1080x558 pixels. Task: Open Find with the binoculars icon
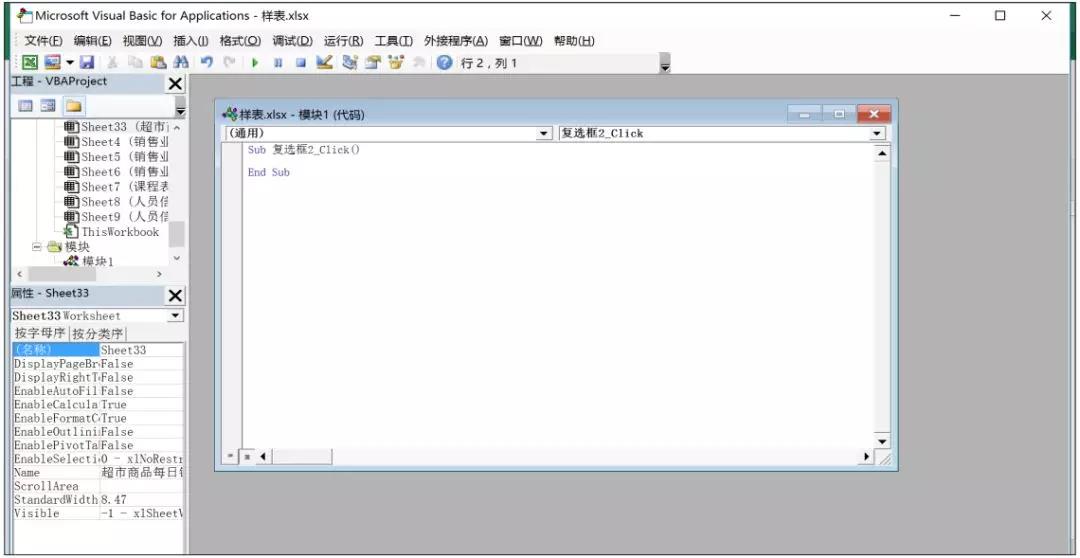pyautogui.click(x=181, y=63)
